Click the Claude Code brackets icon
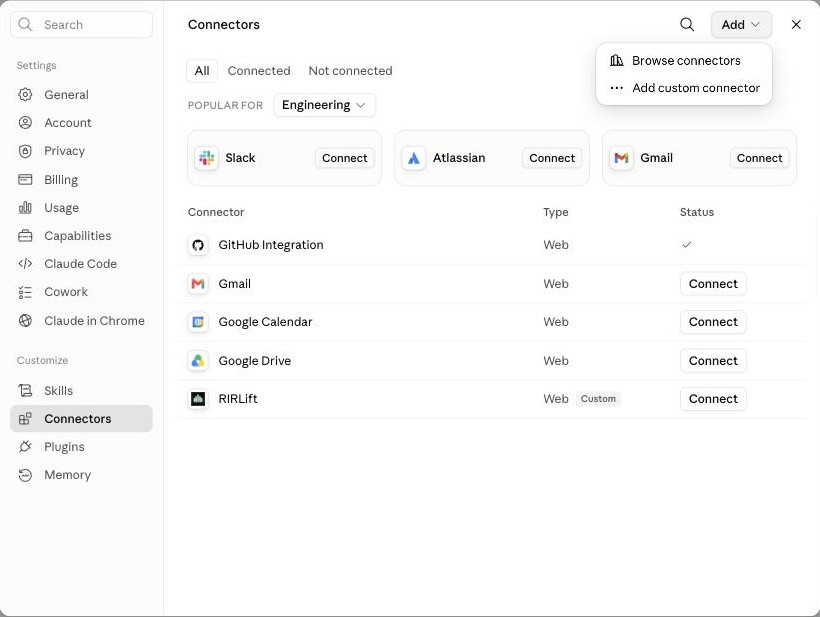 25,264
